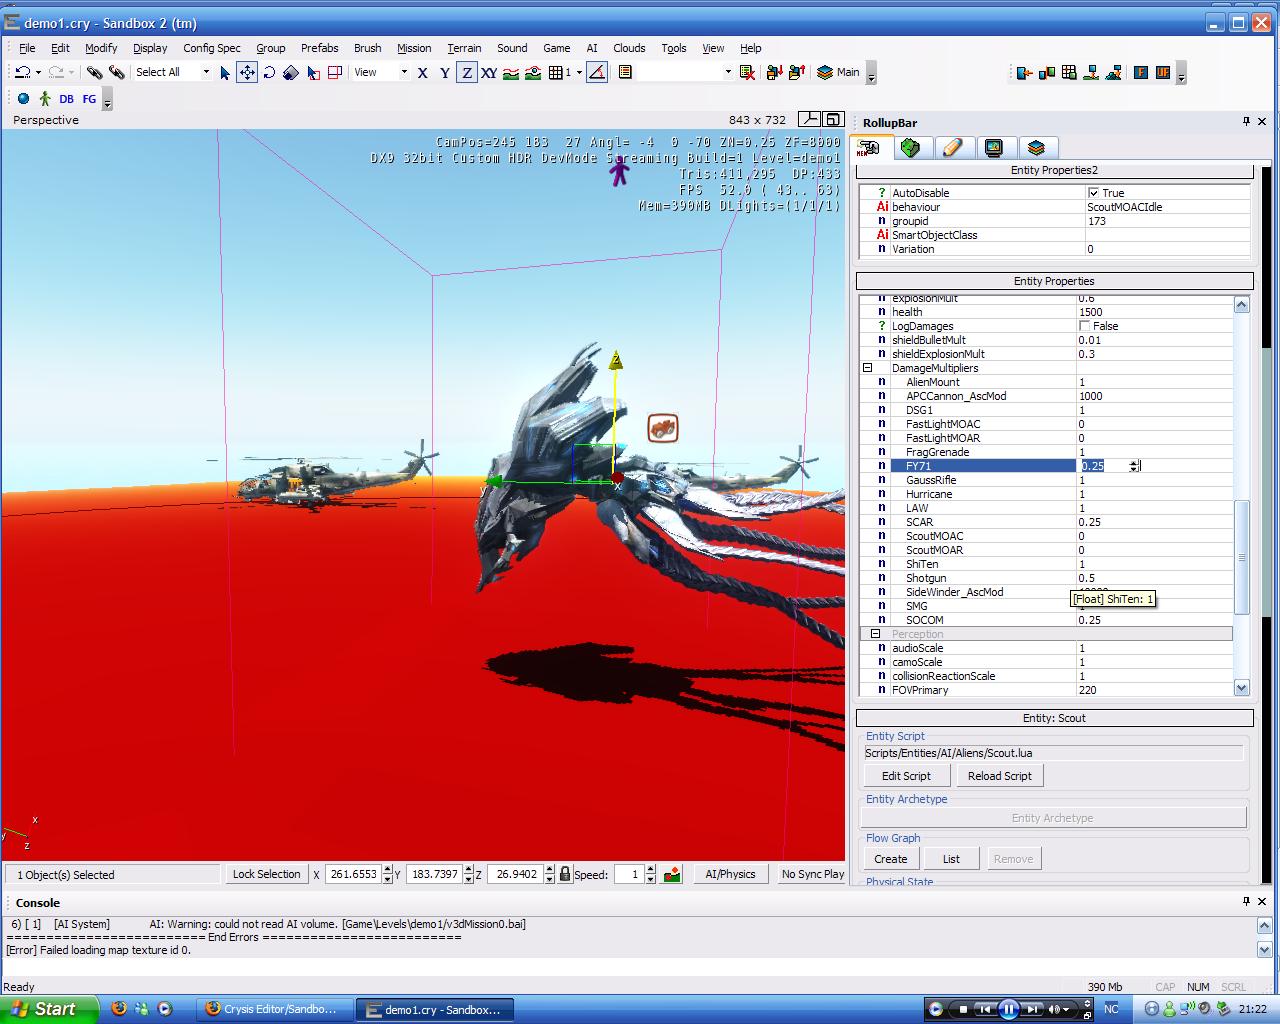Click the Undo arrow icon

(22, 72)
